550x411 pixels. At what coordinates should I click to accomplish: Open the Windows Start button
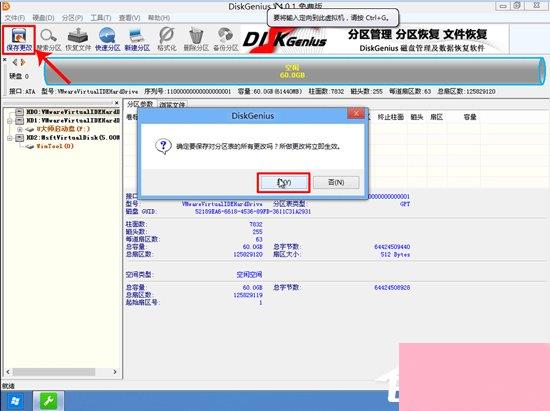pyautogui.click(x=14, y=401)
